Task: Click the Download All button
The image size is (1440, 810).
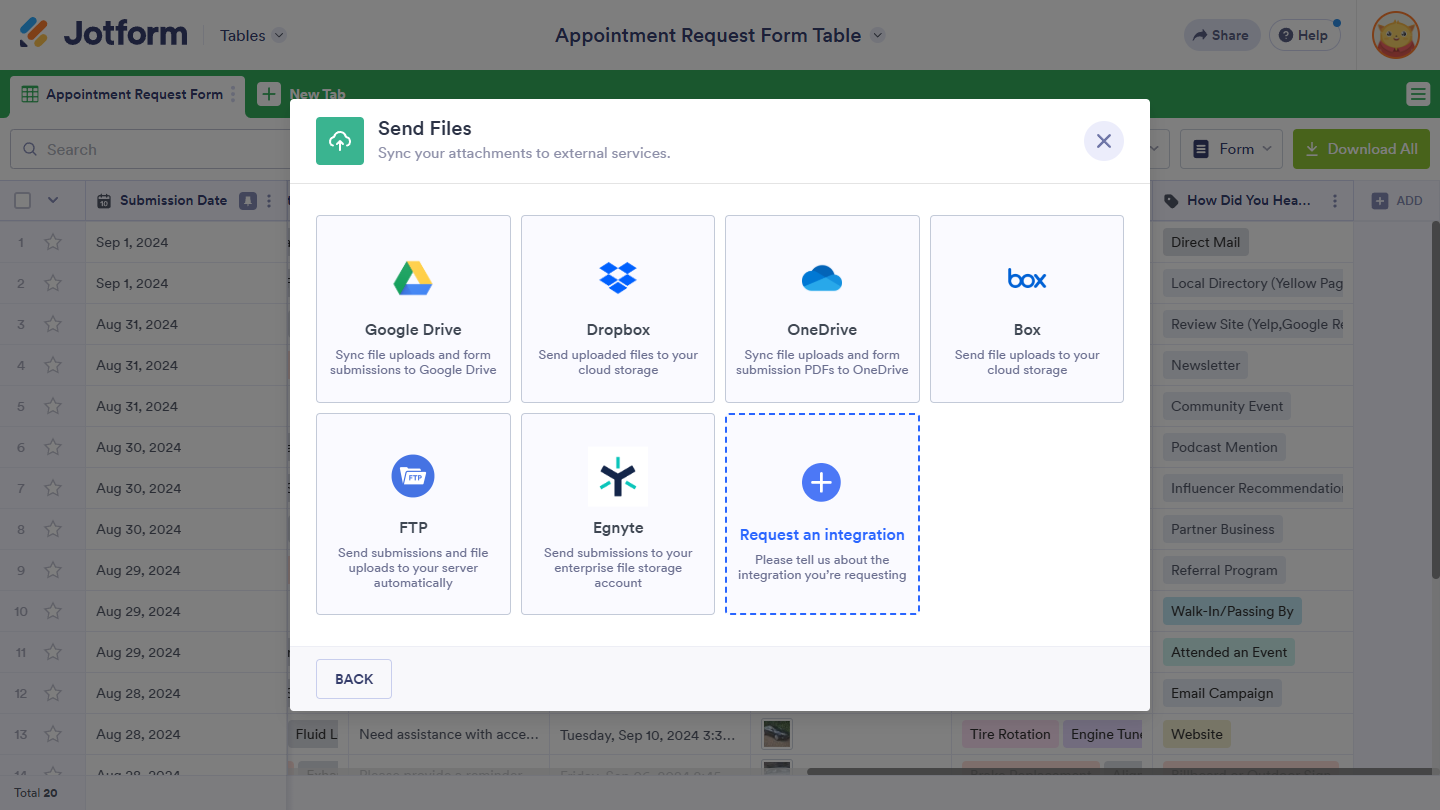Action: tap(1361, 149)
